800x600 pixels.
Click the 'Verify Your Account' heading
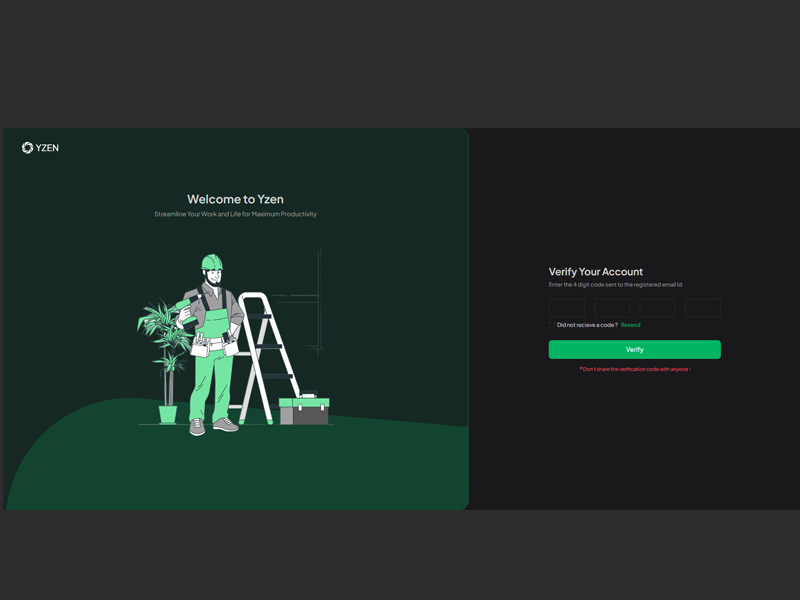[x=596, y=272]
